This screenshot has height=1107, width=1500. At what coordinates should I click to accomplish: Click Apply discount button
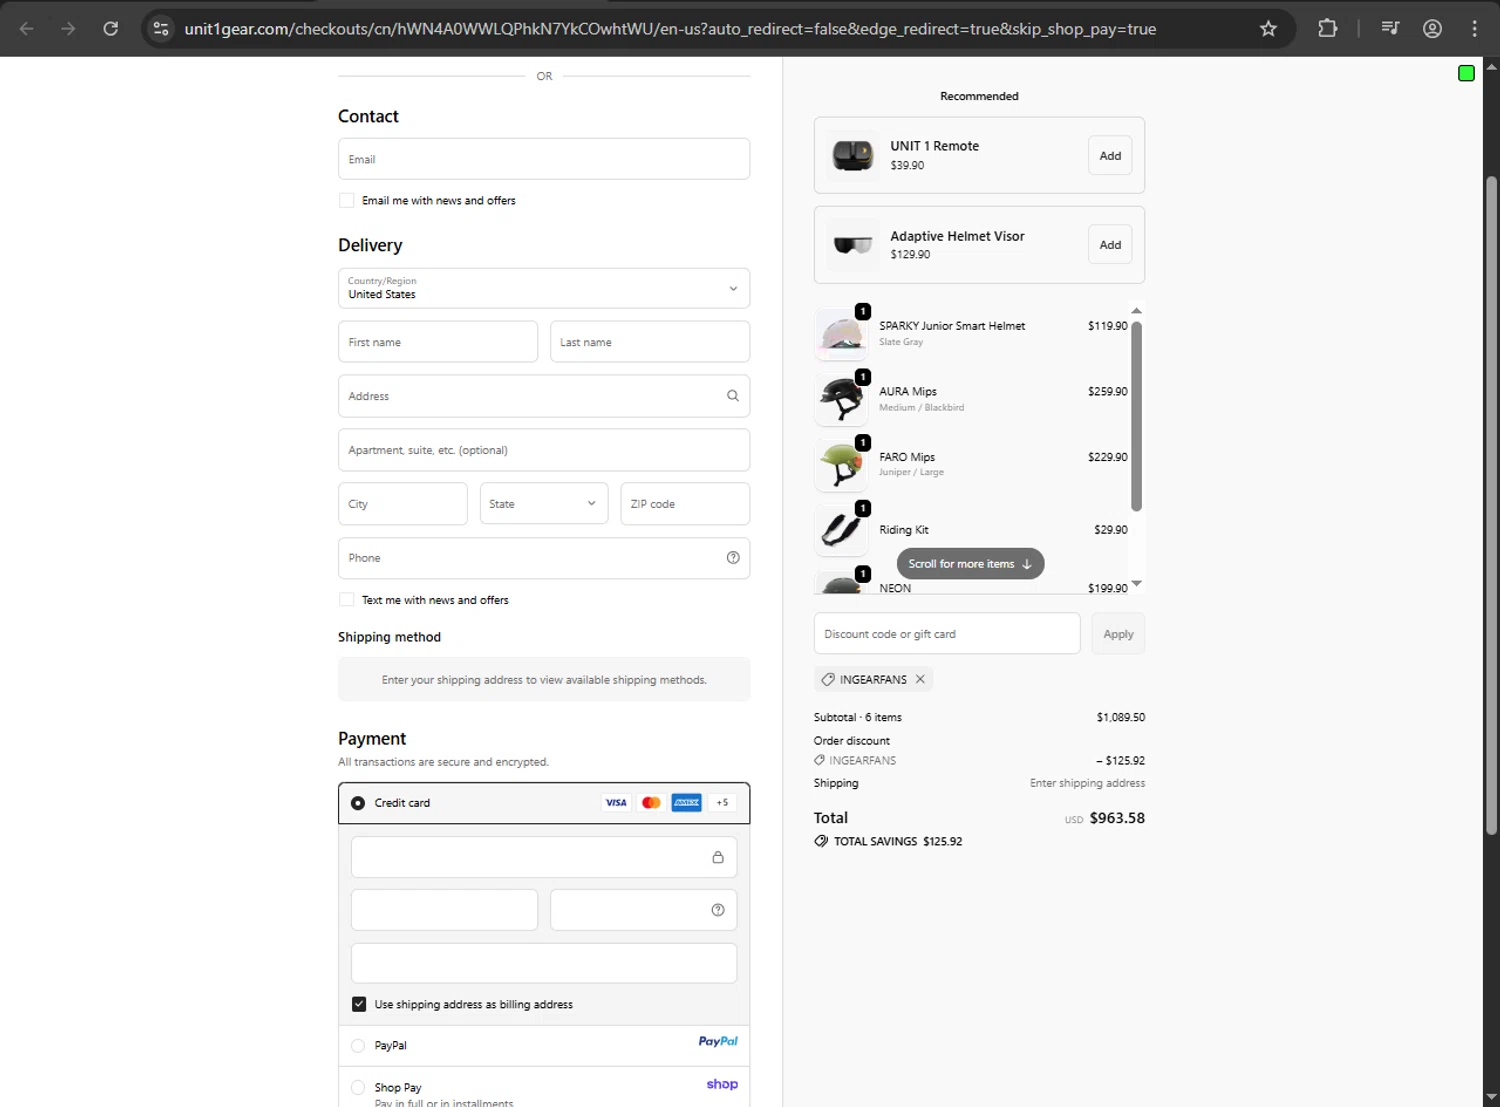pyautogui.click(x=1118, y=634)
